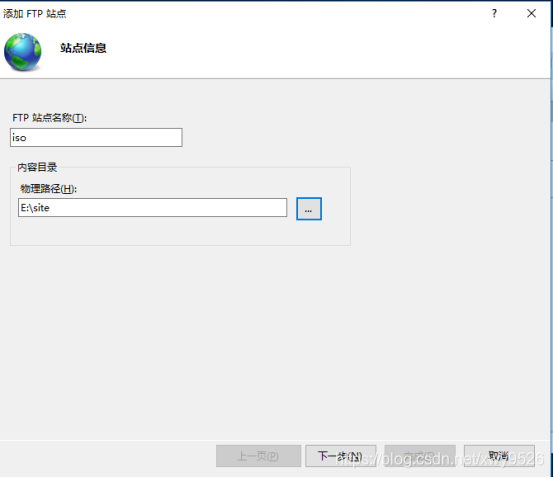The height and width of the screenshot is (478, 554).
Task: Click the FTP site name field containing iso
Action: (96, 137)
